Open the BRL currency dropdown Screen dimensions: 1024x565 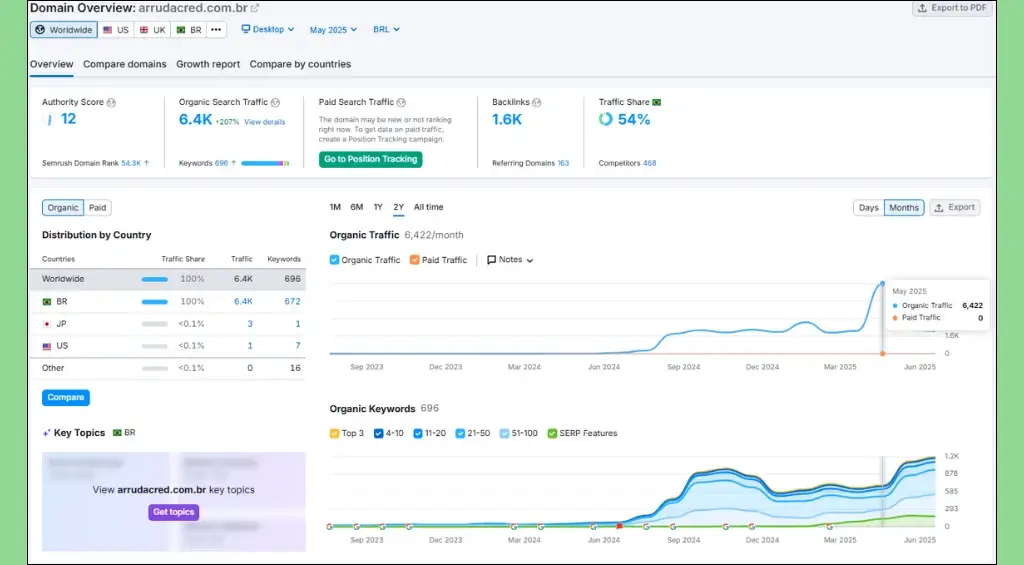pos(386,29)
